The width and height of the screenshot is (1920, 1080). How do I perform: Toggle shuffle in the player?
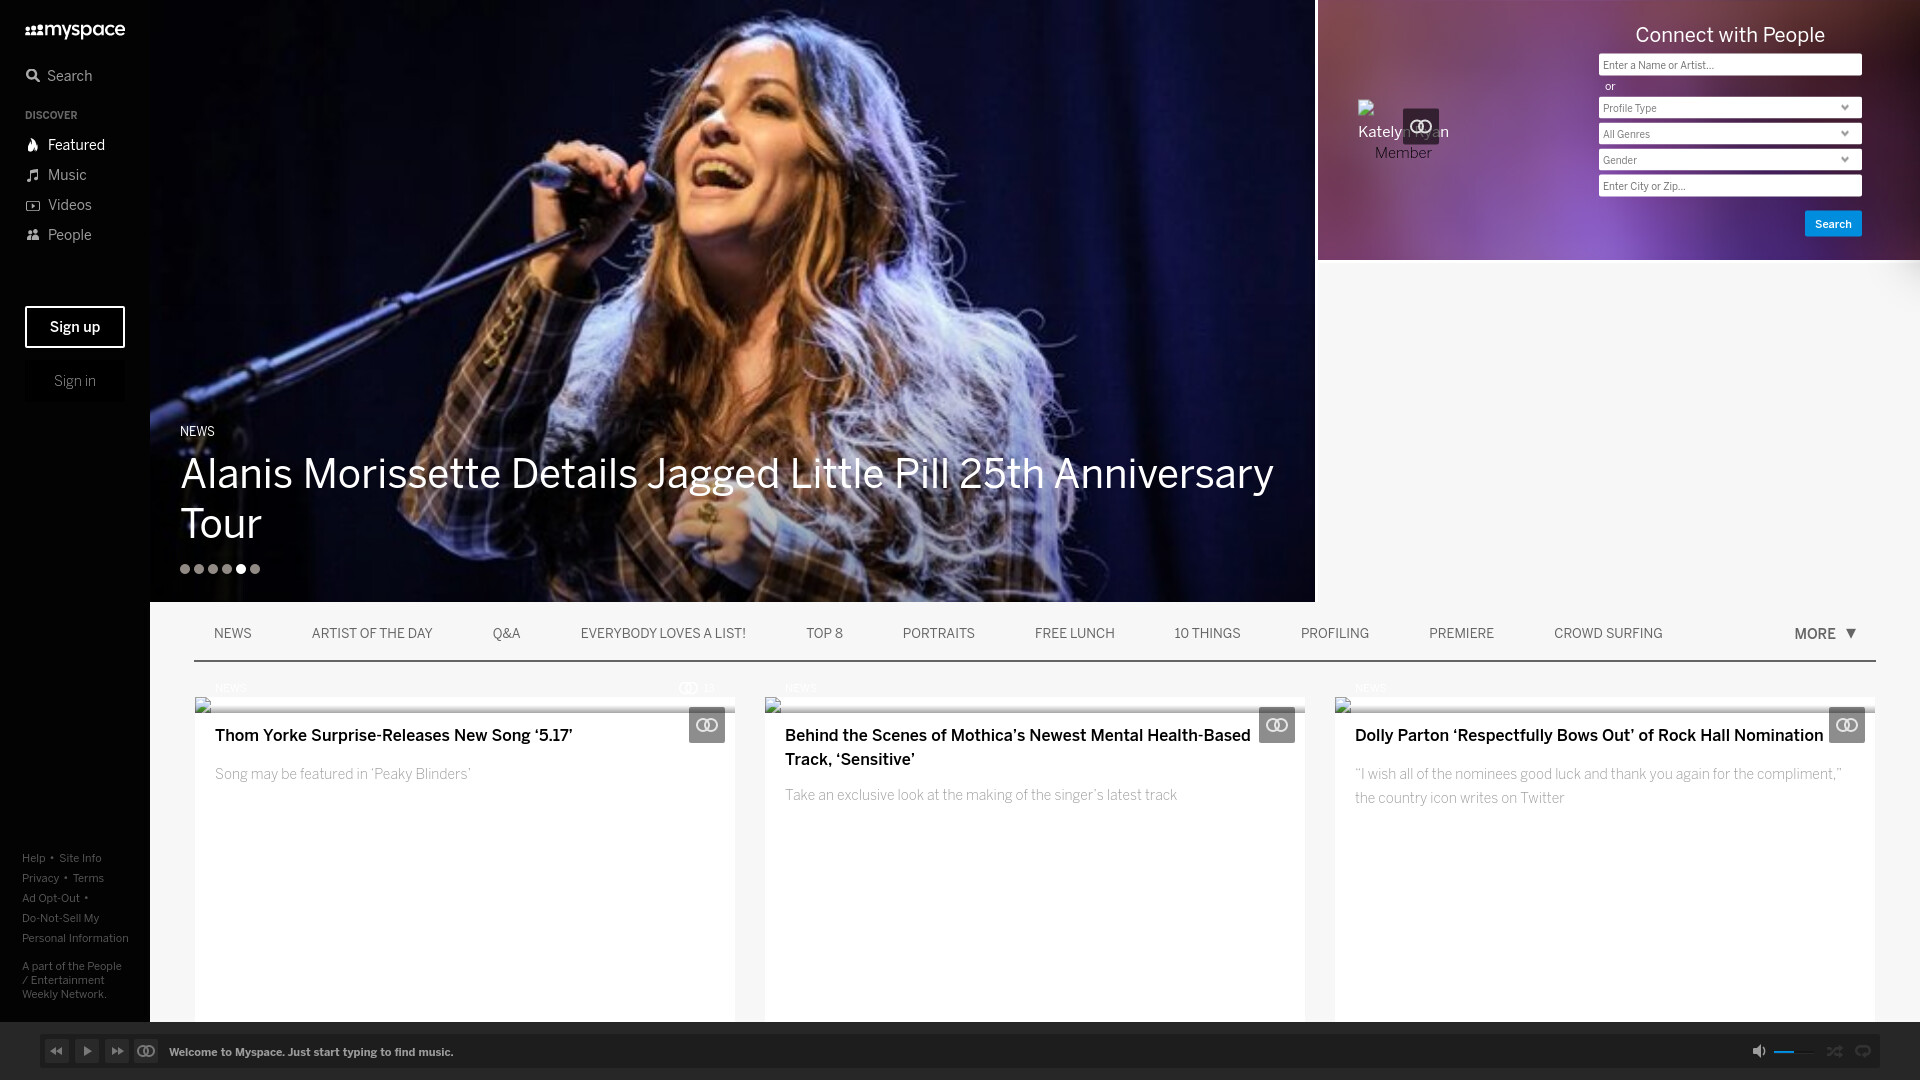pyautogui.click(x=1834, y=1051)
